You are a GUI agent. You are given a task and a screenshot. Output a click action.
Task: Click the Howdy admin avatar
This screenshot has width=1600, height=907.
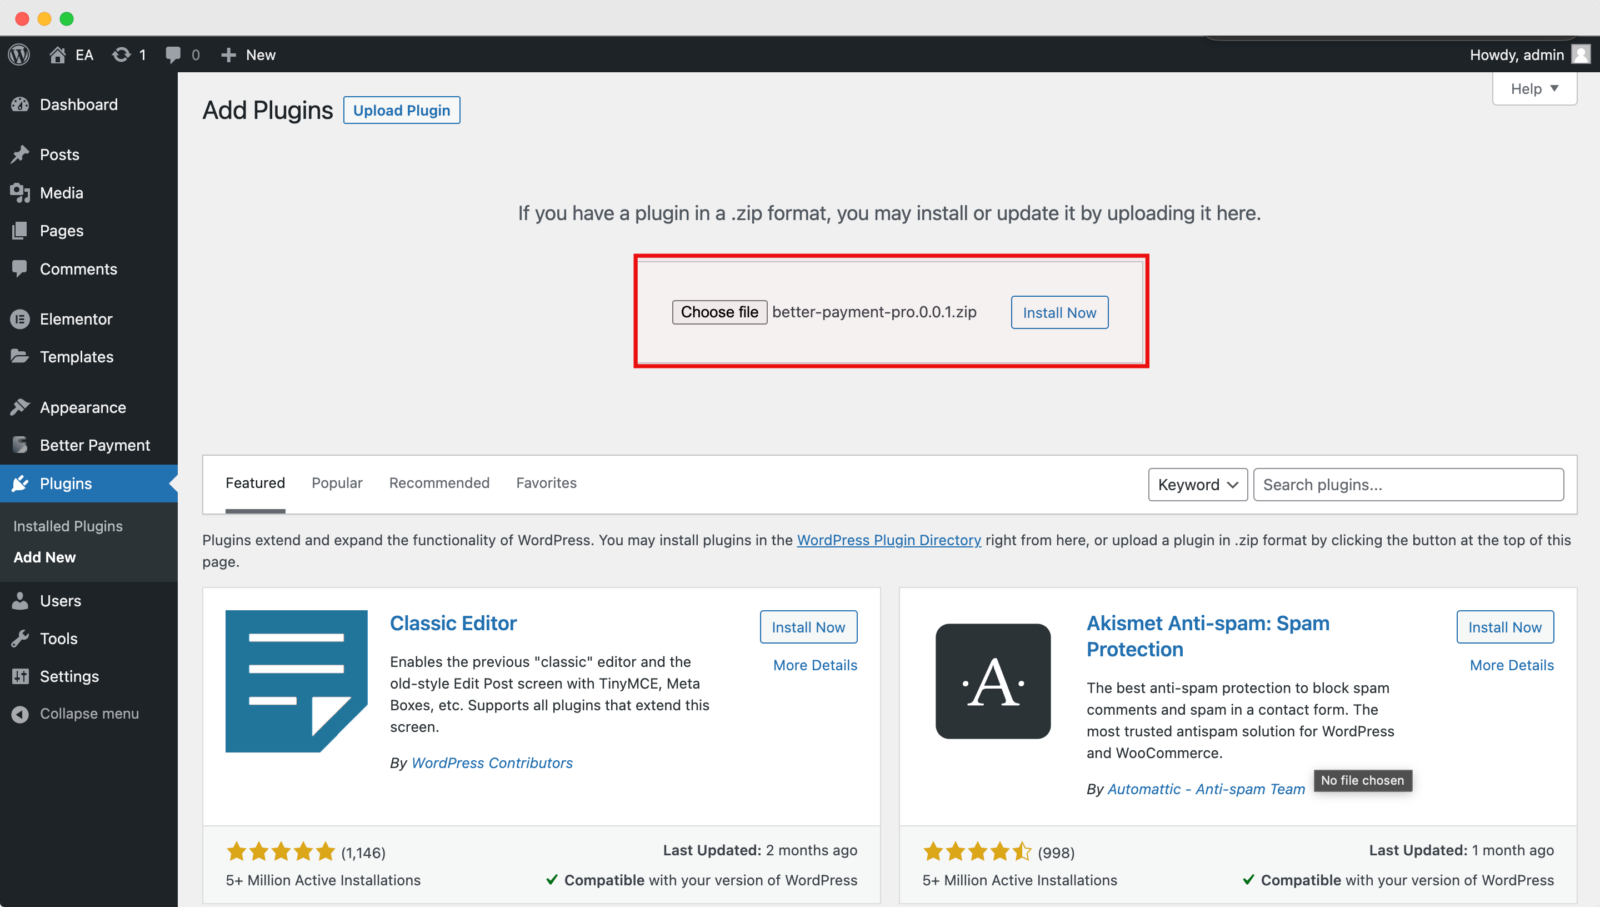[1581, 55]
